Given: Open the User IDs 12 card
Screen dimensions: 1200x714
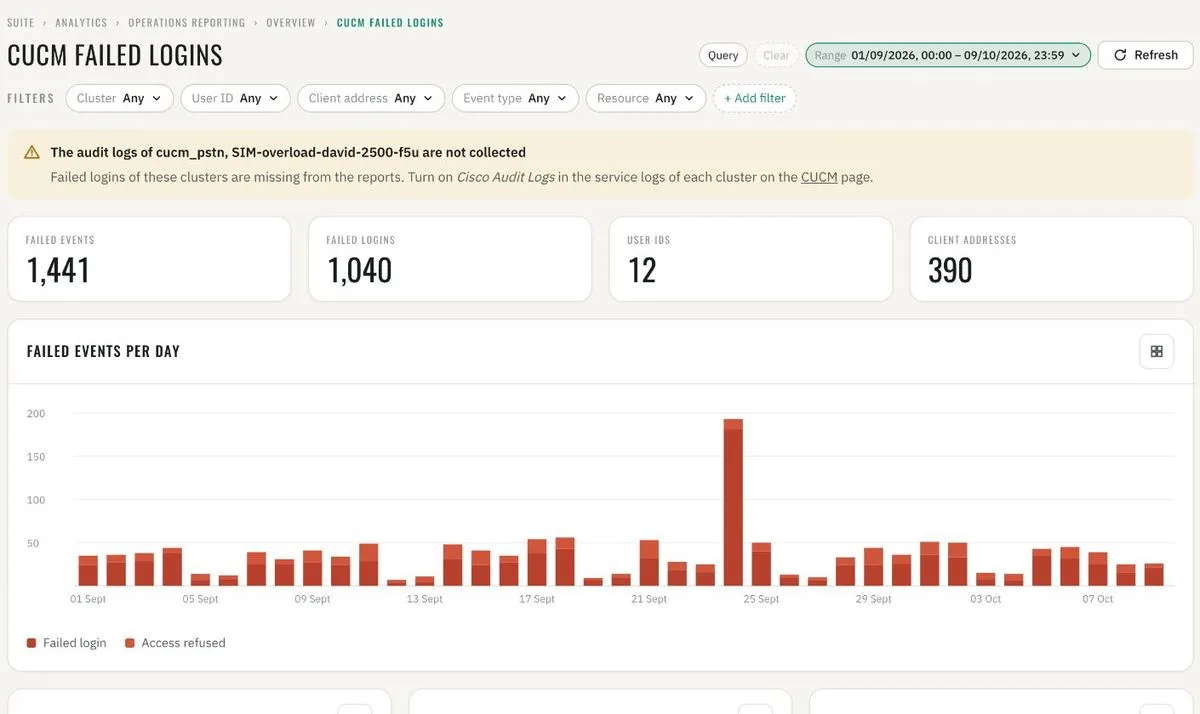Looking at the screenshot, I should 751,259.
